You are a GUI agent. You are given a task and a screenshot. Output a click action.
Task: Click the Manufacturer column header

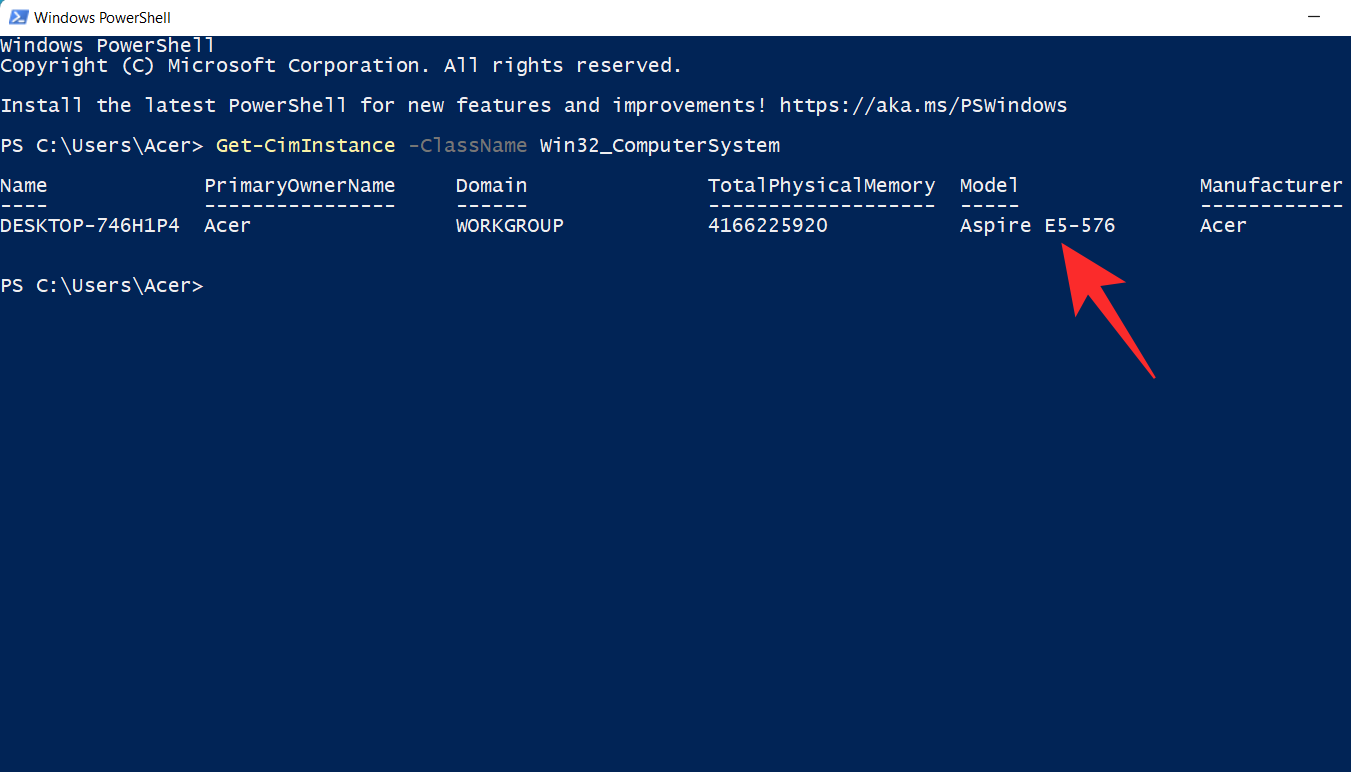point(1271,186)
